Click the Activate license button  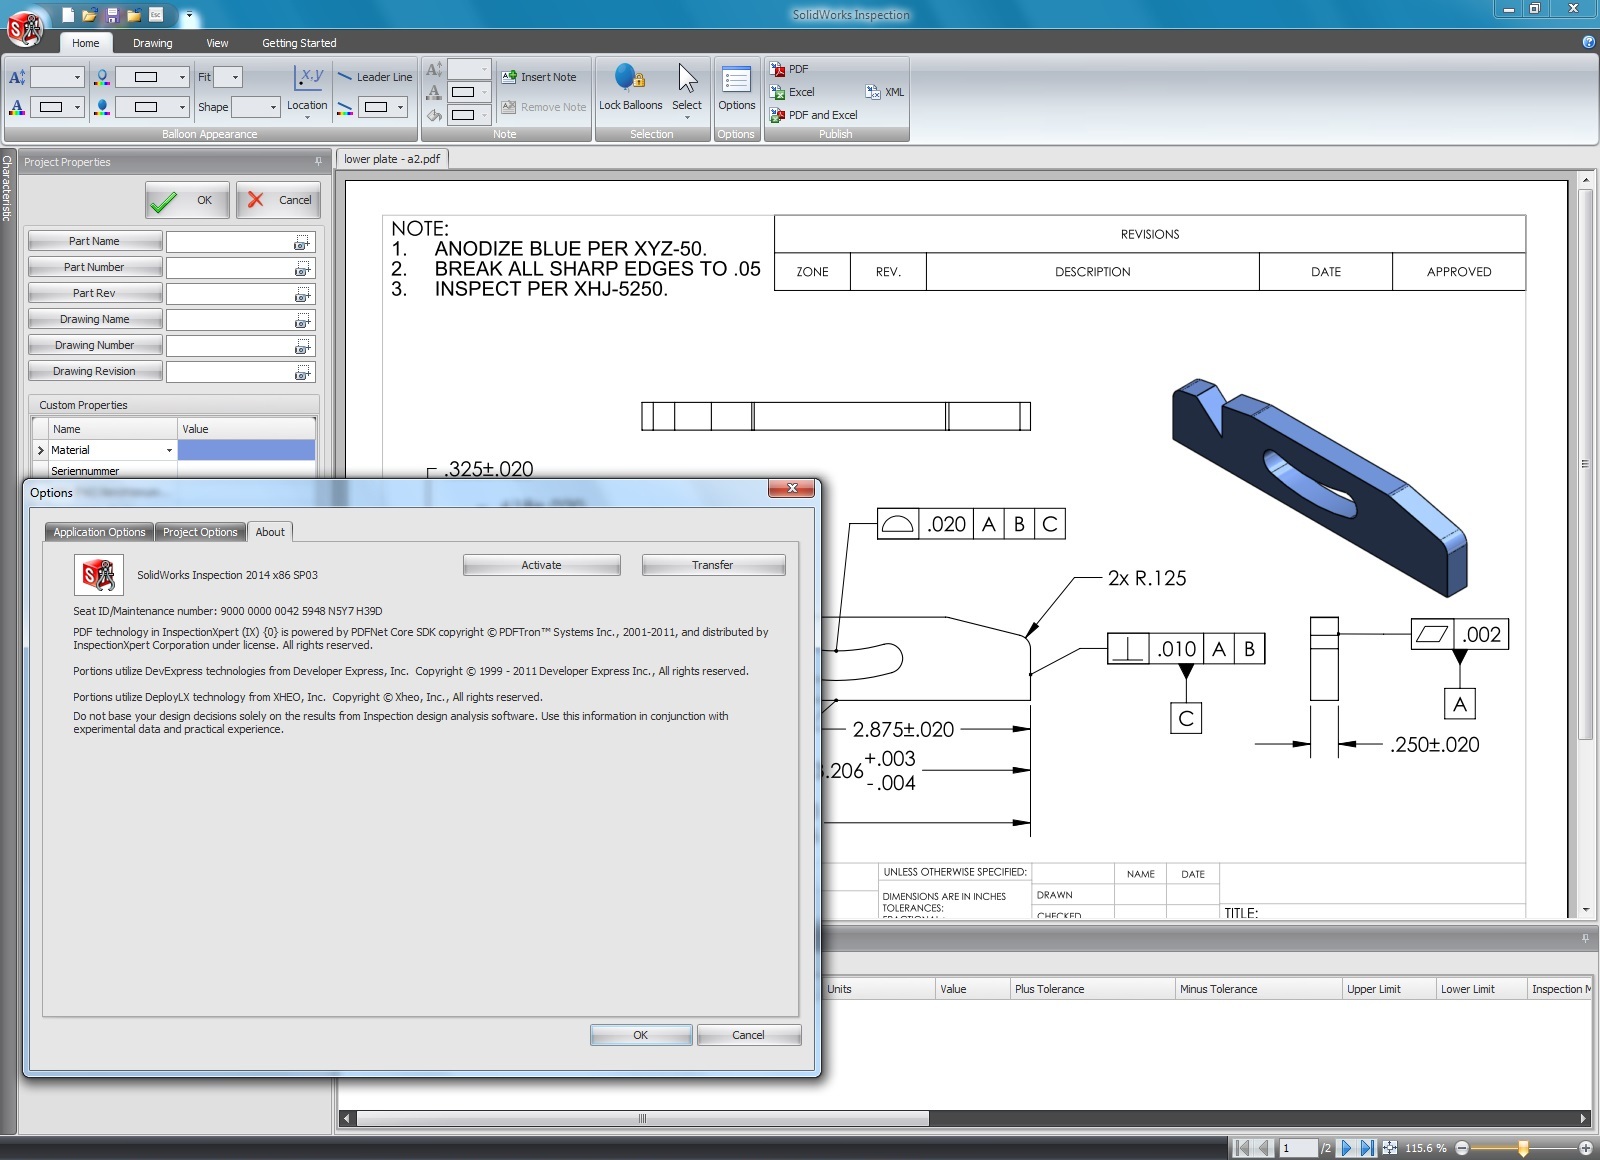542,565
